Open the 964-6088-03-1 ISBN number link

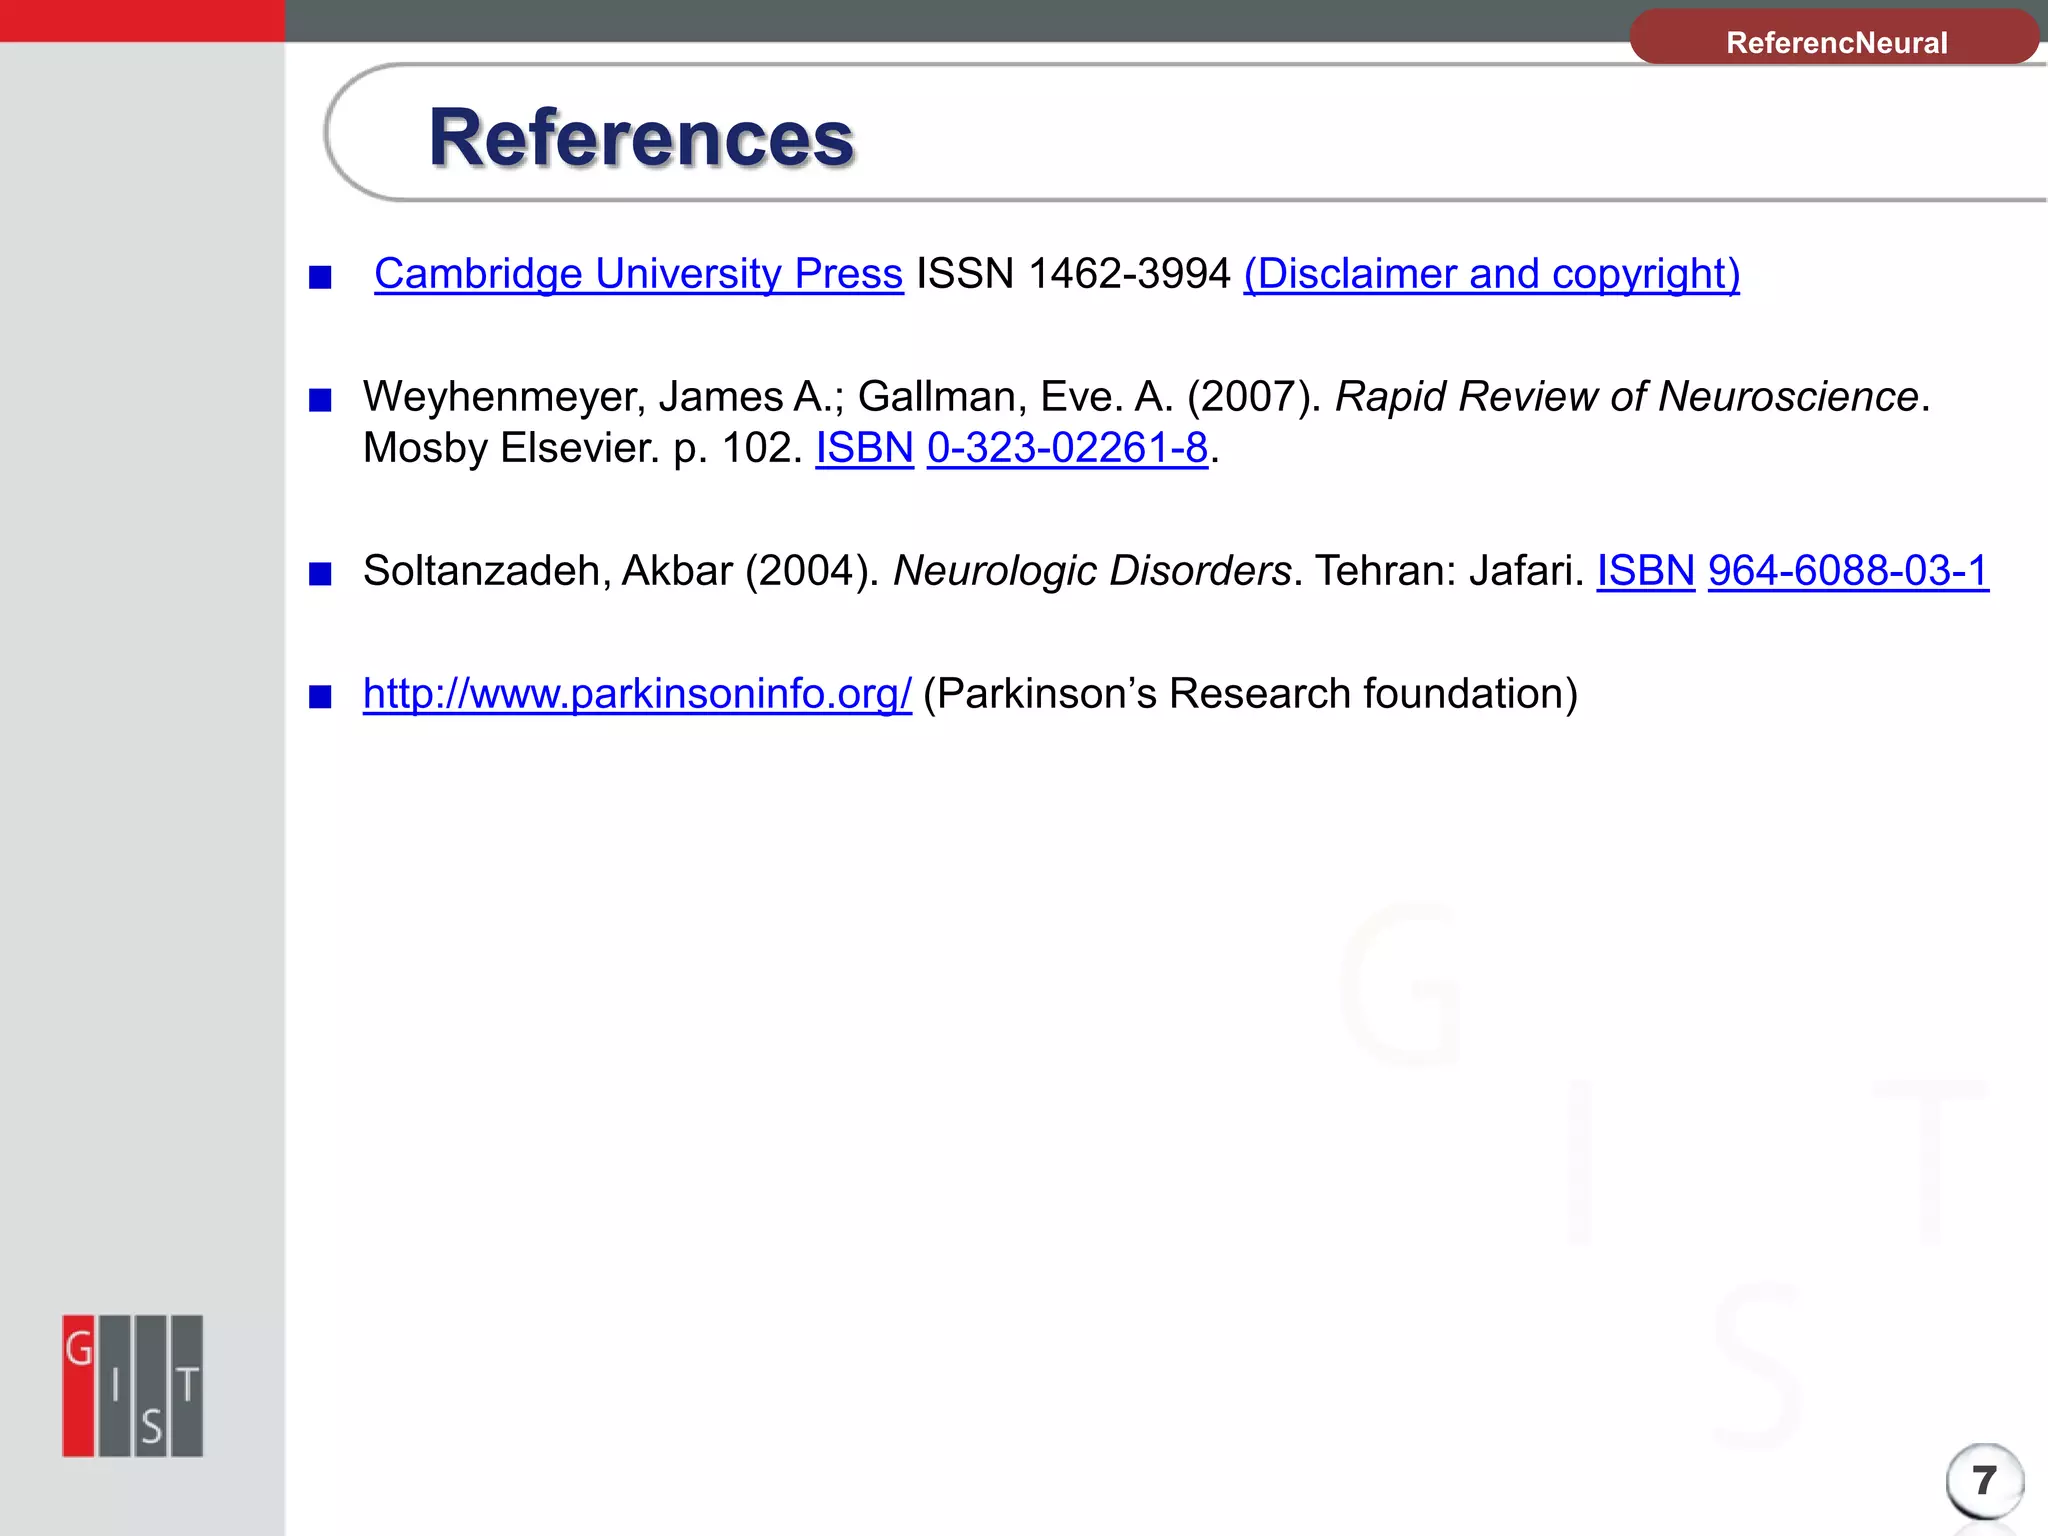[1848, 571]
